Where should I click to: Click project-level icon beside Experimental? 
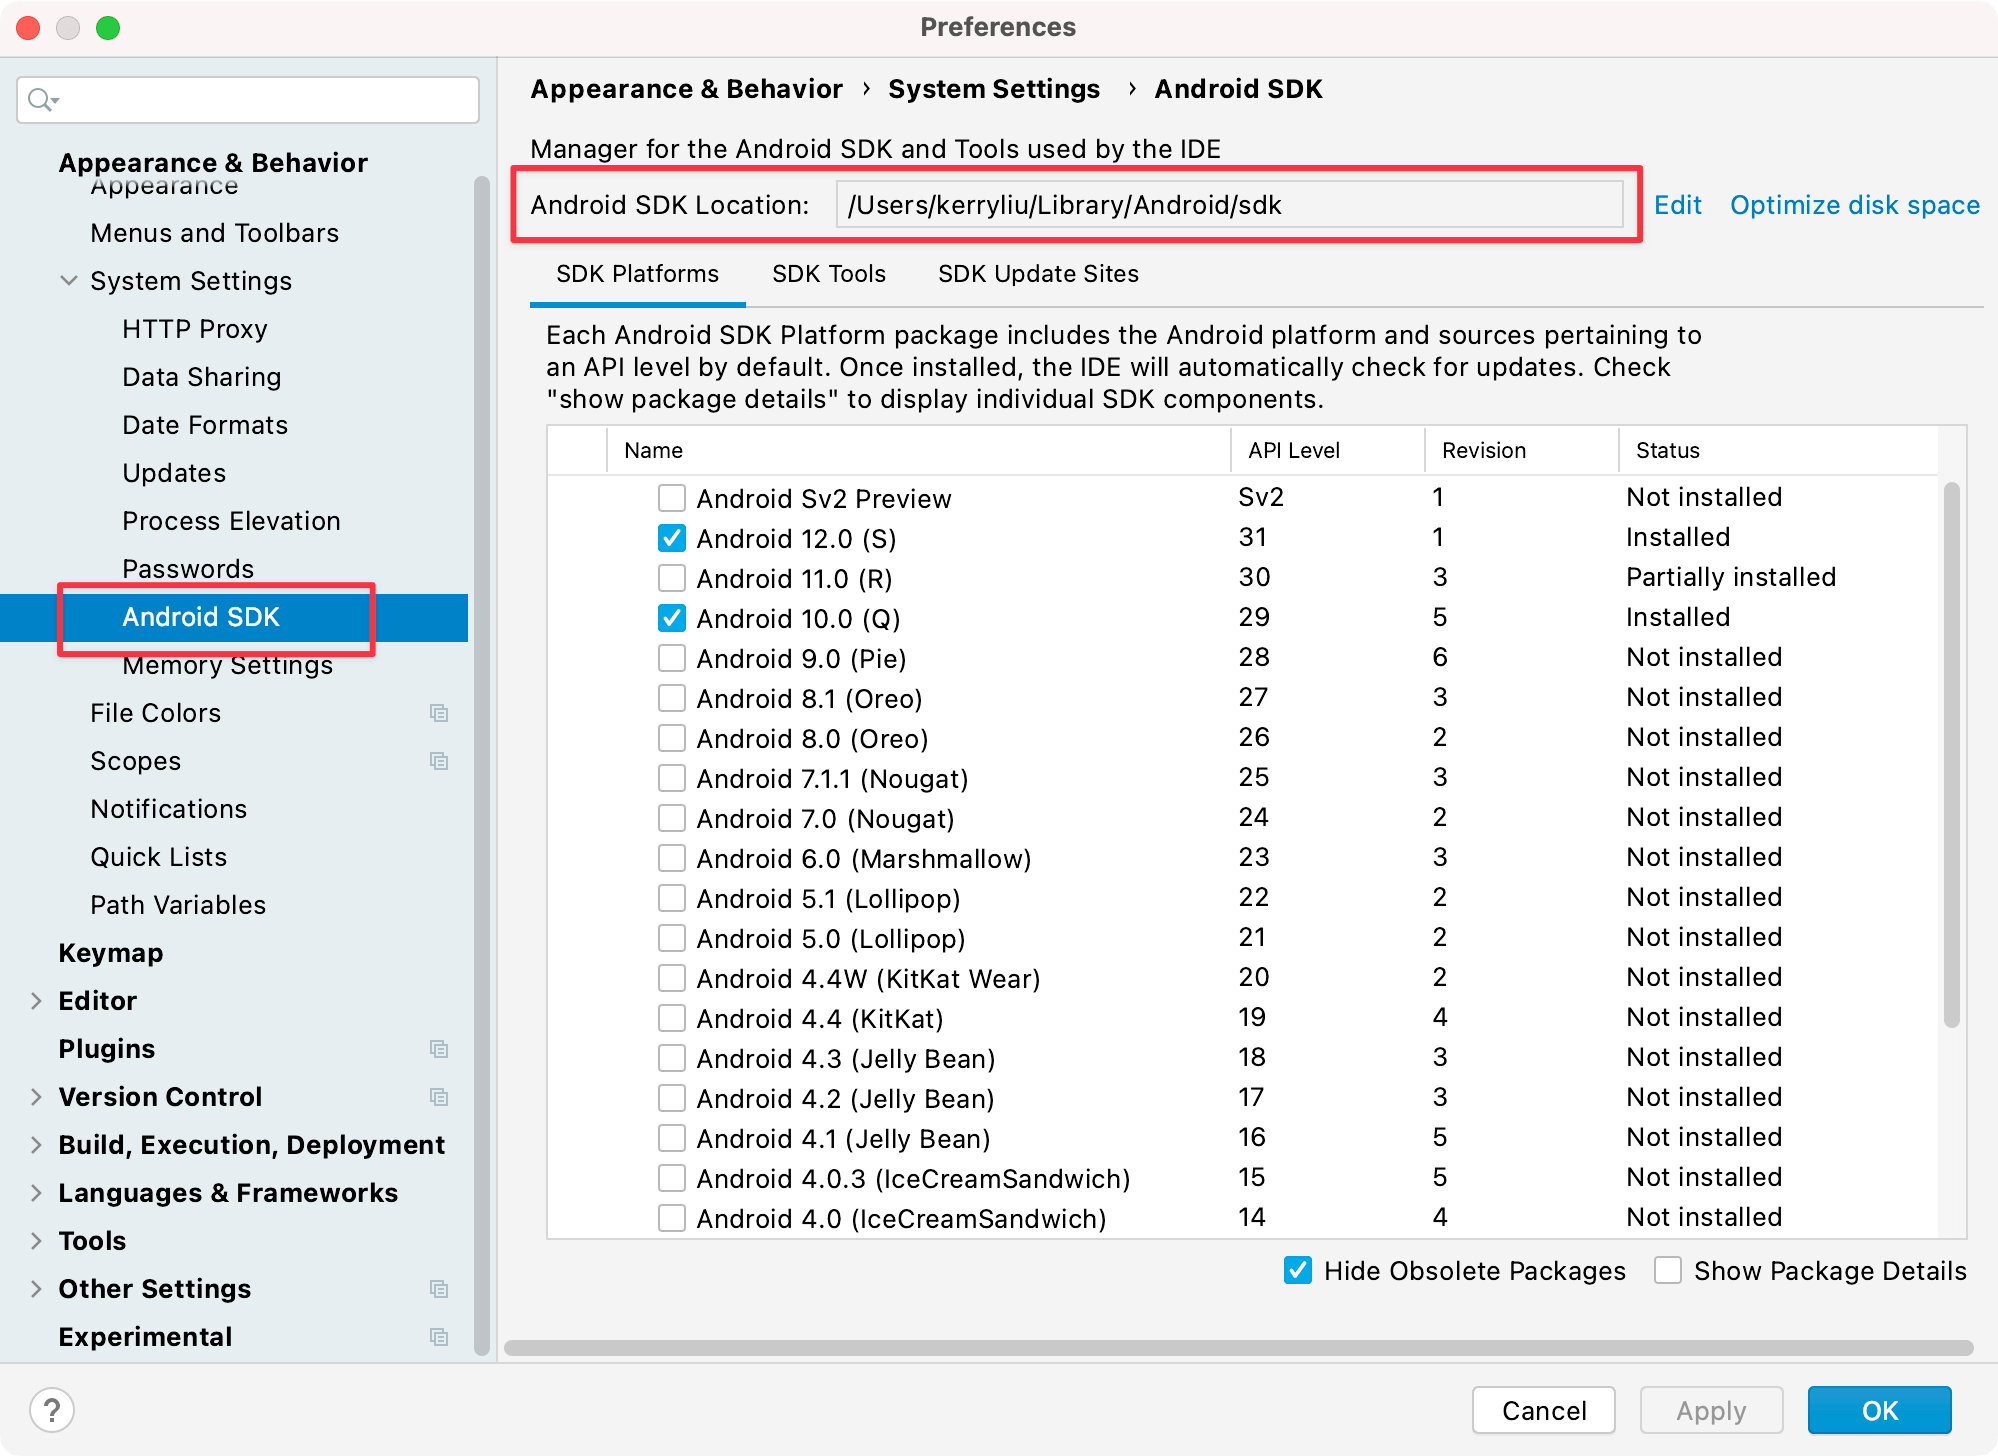click(438, 1337)
